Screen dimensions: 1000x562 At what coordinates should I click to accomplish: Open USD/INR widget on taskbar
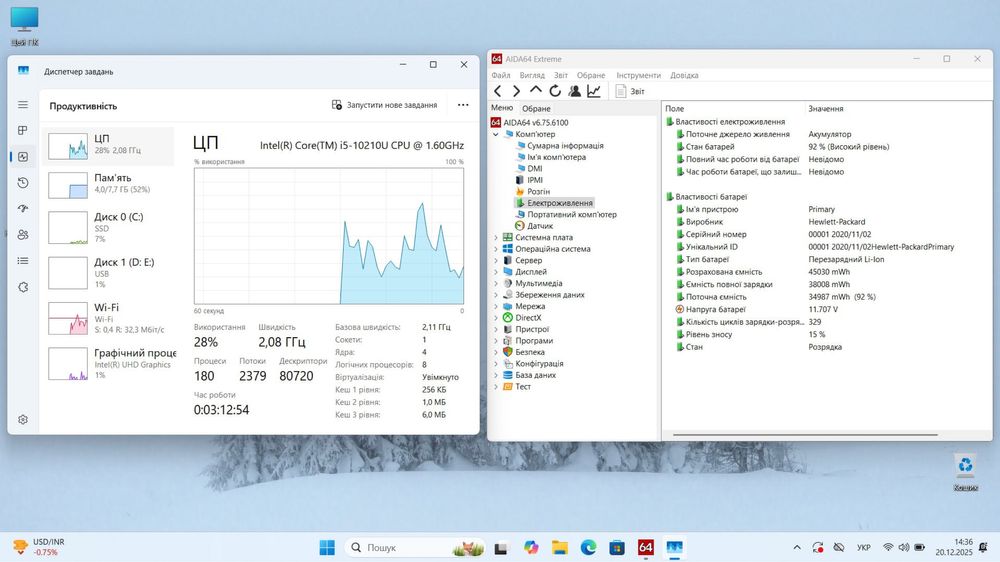coord(40,547)
